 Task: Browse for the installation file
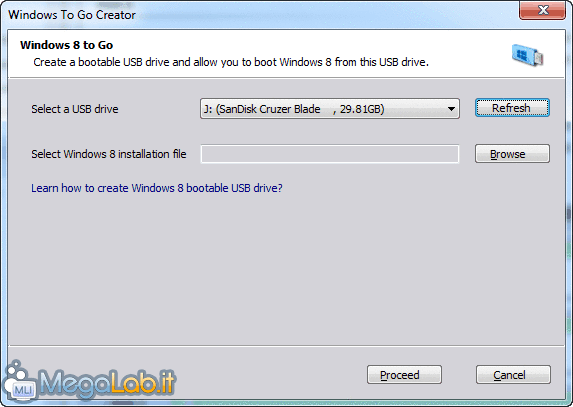pos(512,154)
